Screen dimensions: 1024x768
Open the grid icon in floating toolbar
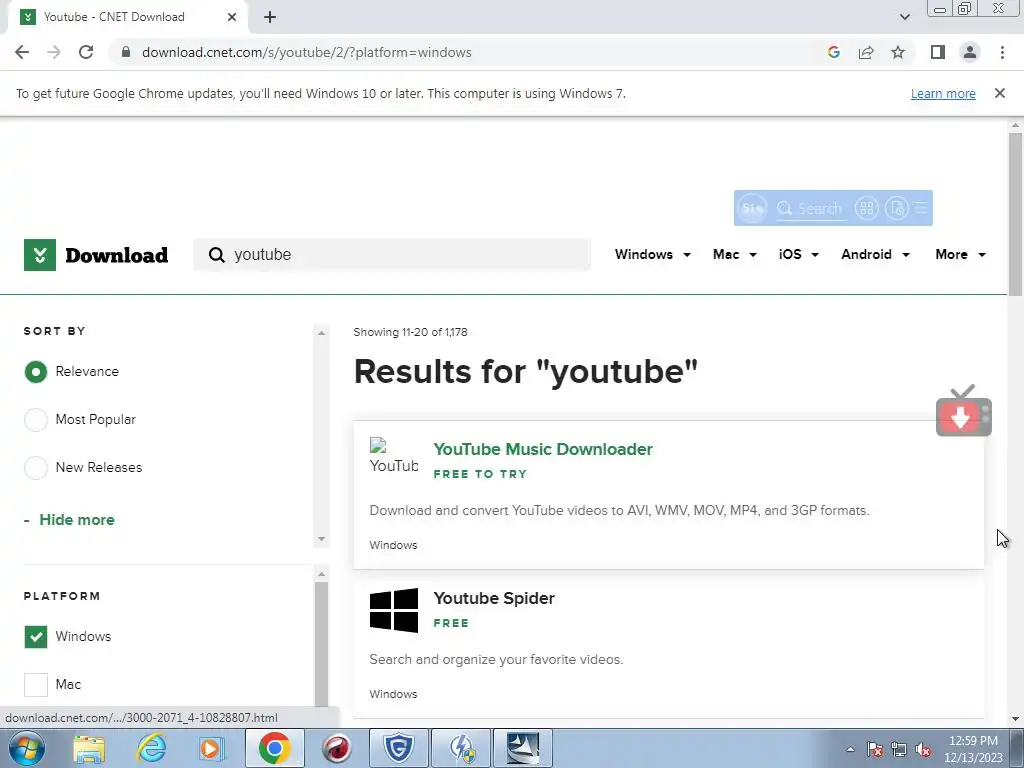[867, 208]
